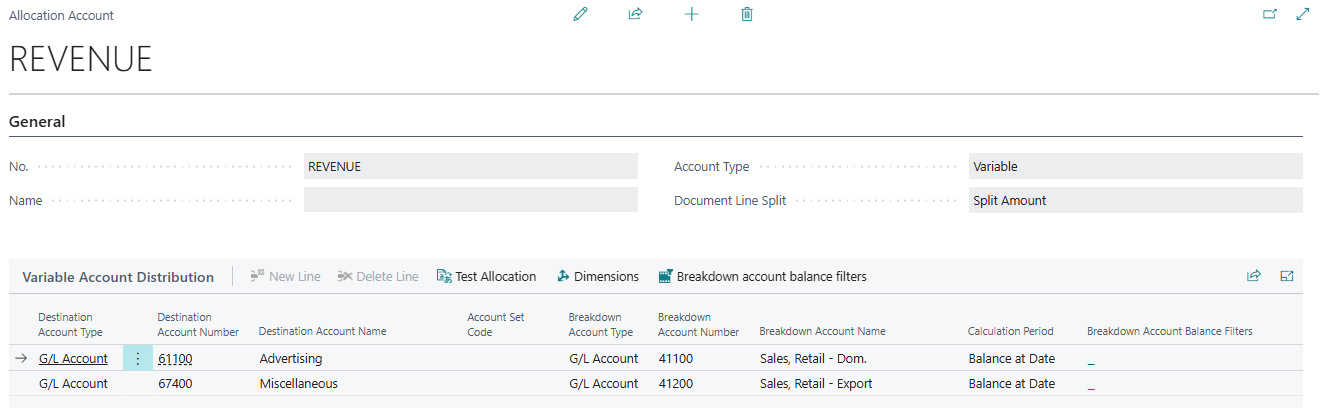
Task: Click the pencil Edit icon
Action: (580, 15)
